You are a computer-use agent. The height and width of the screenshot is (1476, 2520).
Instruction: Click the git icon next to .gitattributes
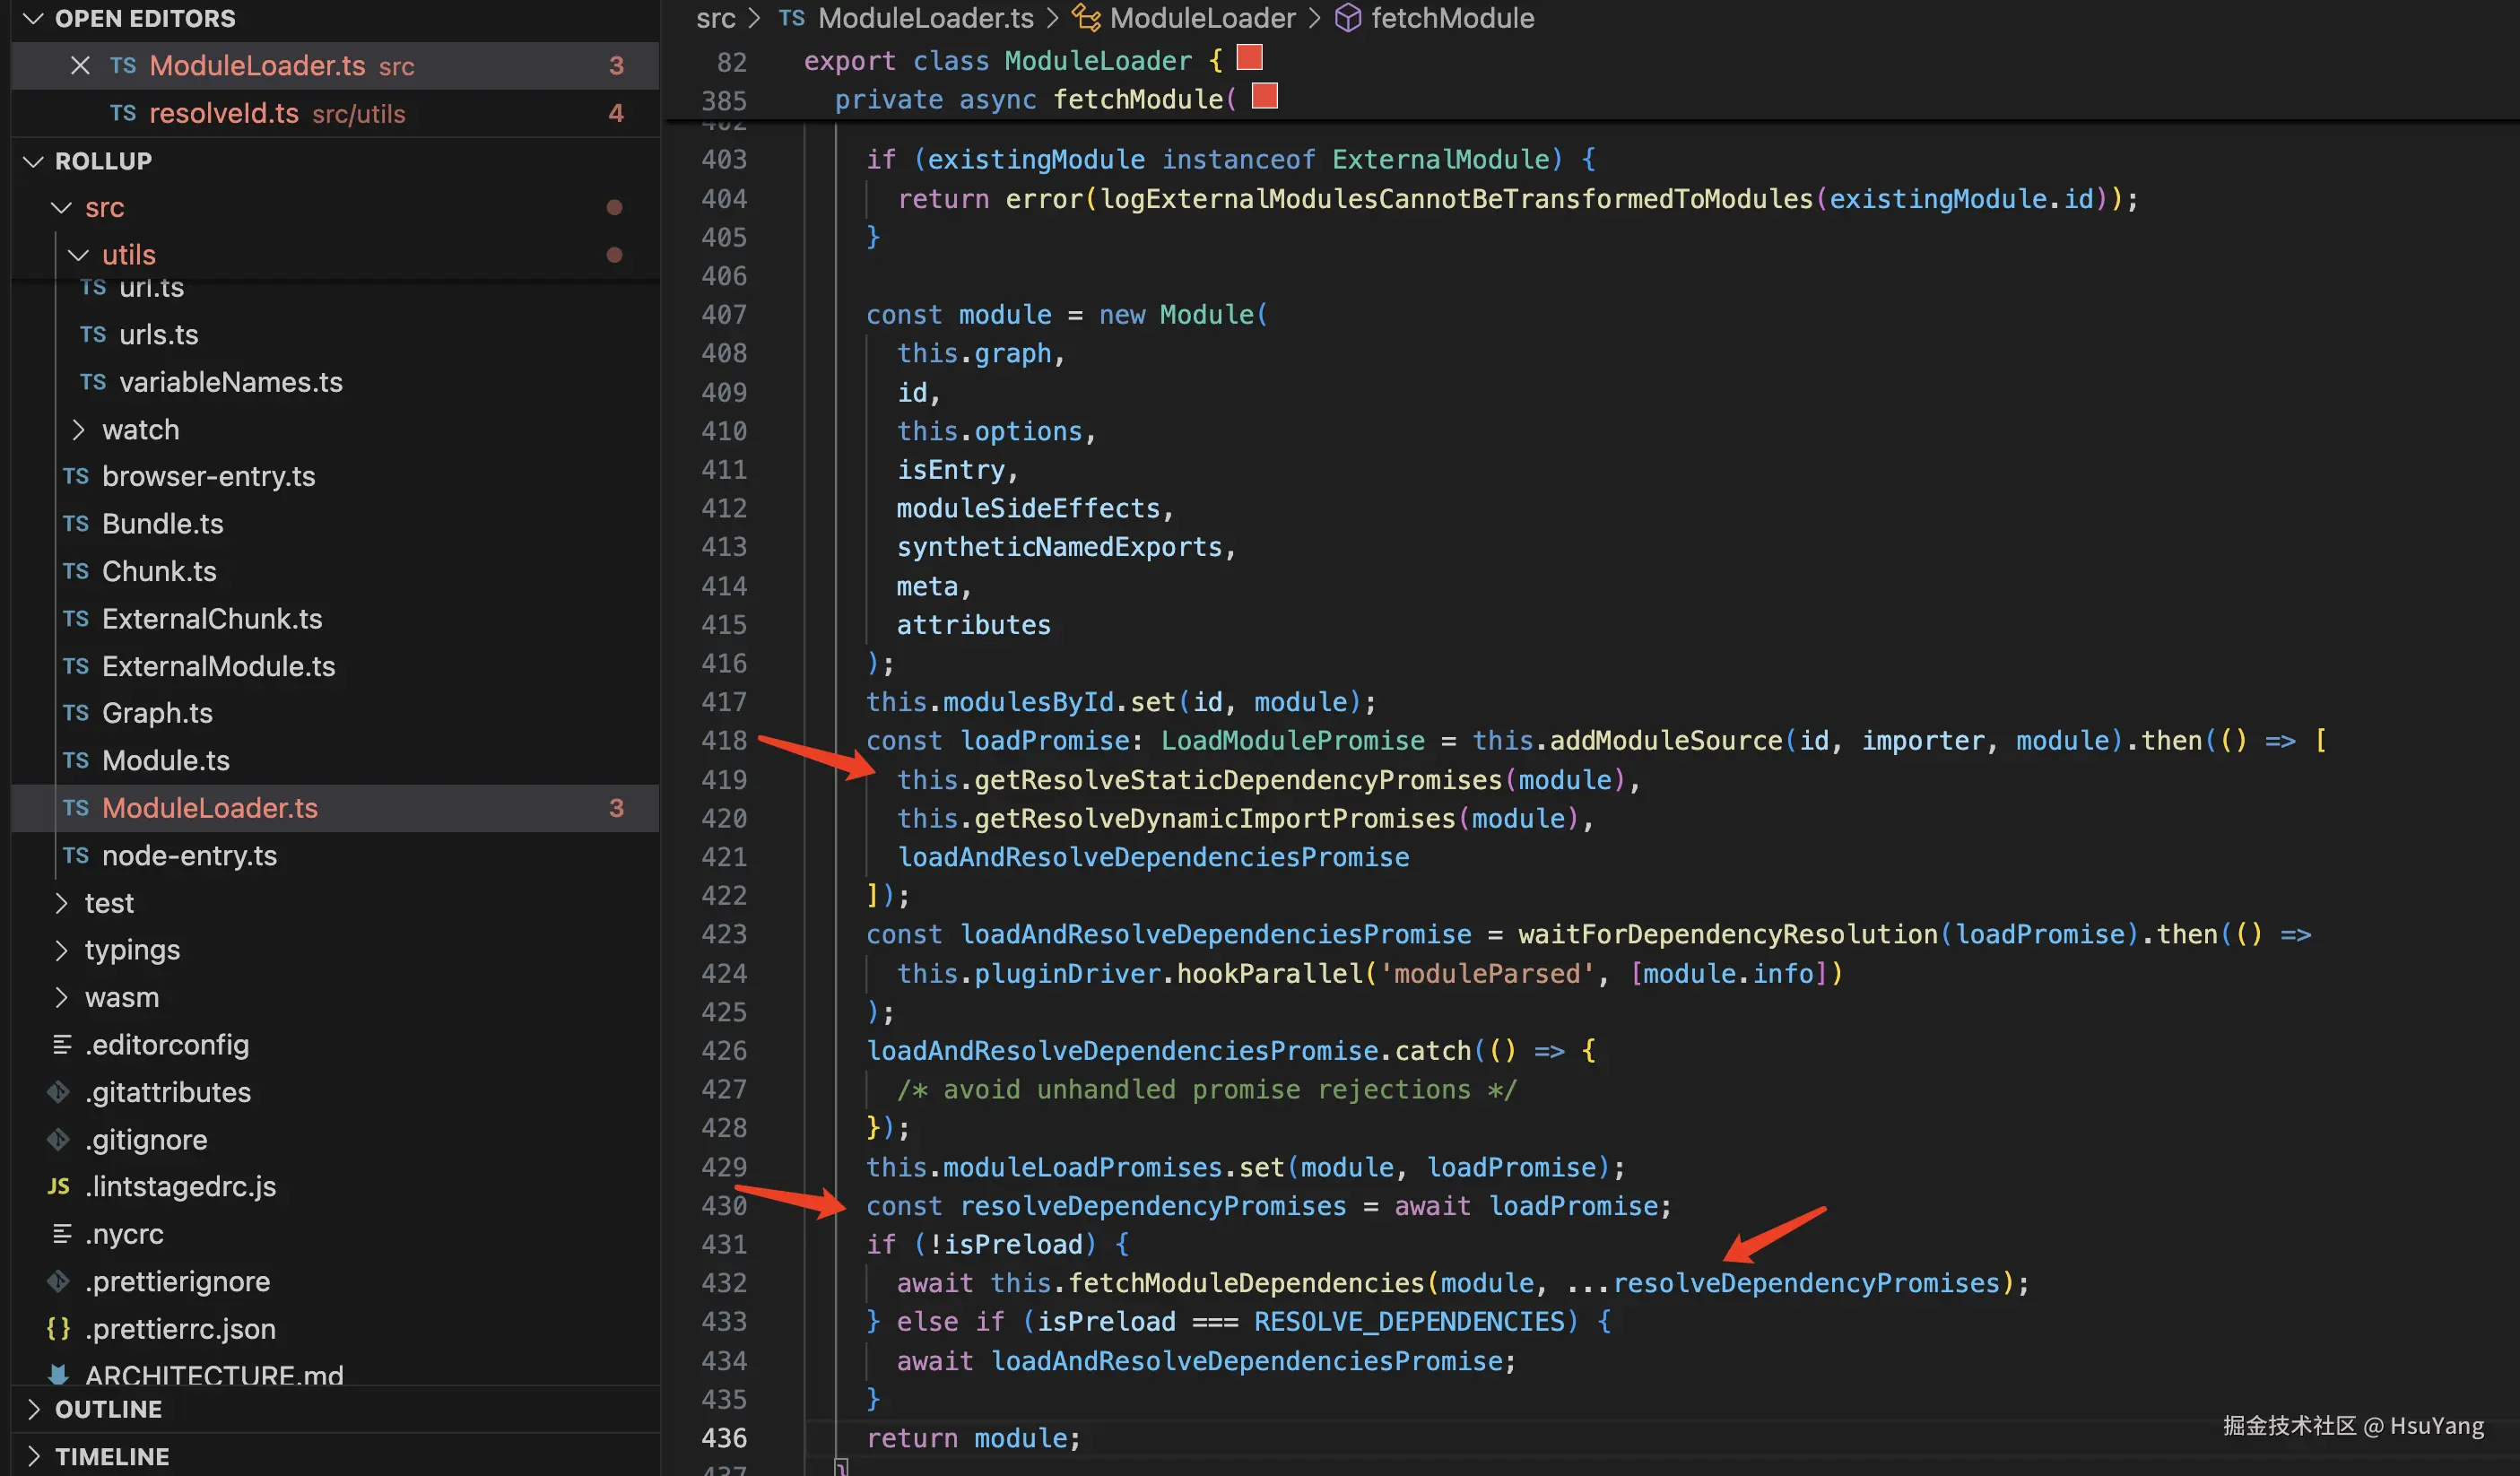coord(59,1092)
